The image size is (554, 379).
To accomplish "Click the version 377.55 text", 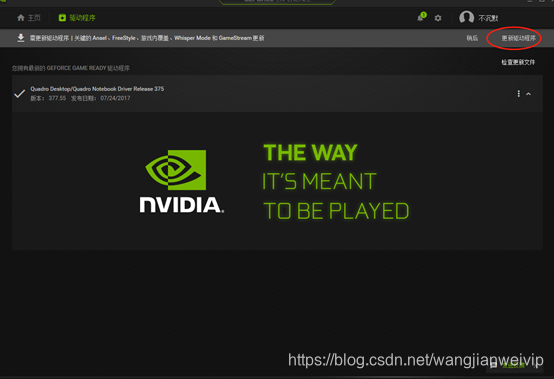I will tap(57, 98).
